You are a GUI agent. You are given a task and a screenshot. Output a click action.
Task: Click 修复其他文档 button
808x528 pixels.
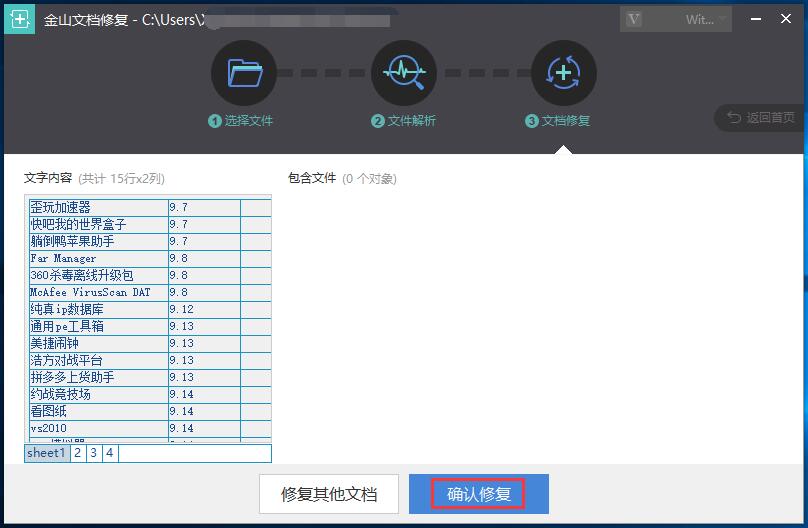pyautogui.click(x=329, y=494)
